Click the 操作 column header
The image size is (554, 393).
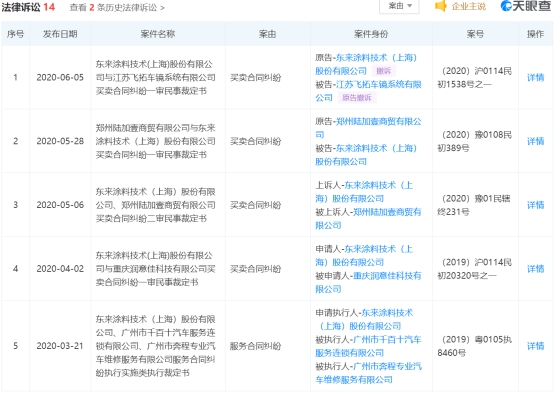[535, 34]
